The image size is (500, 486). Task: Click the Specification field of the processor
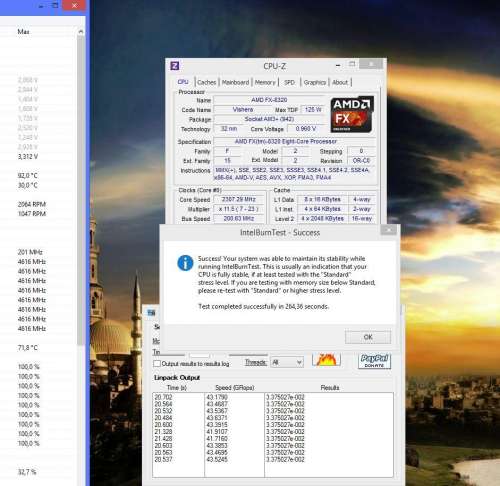coord(295,141)
